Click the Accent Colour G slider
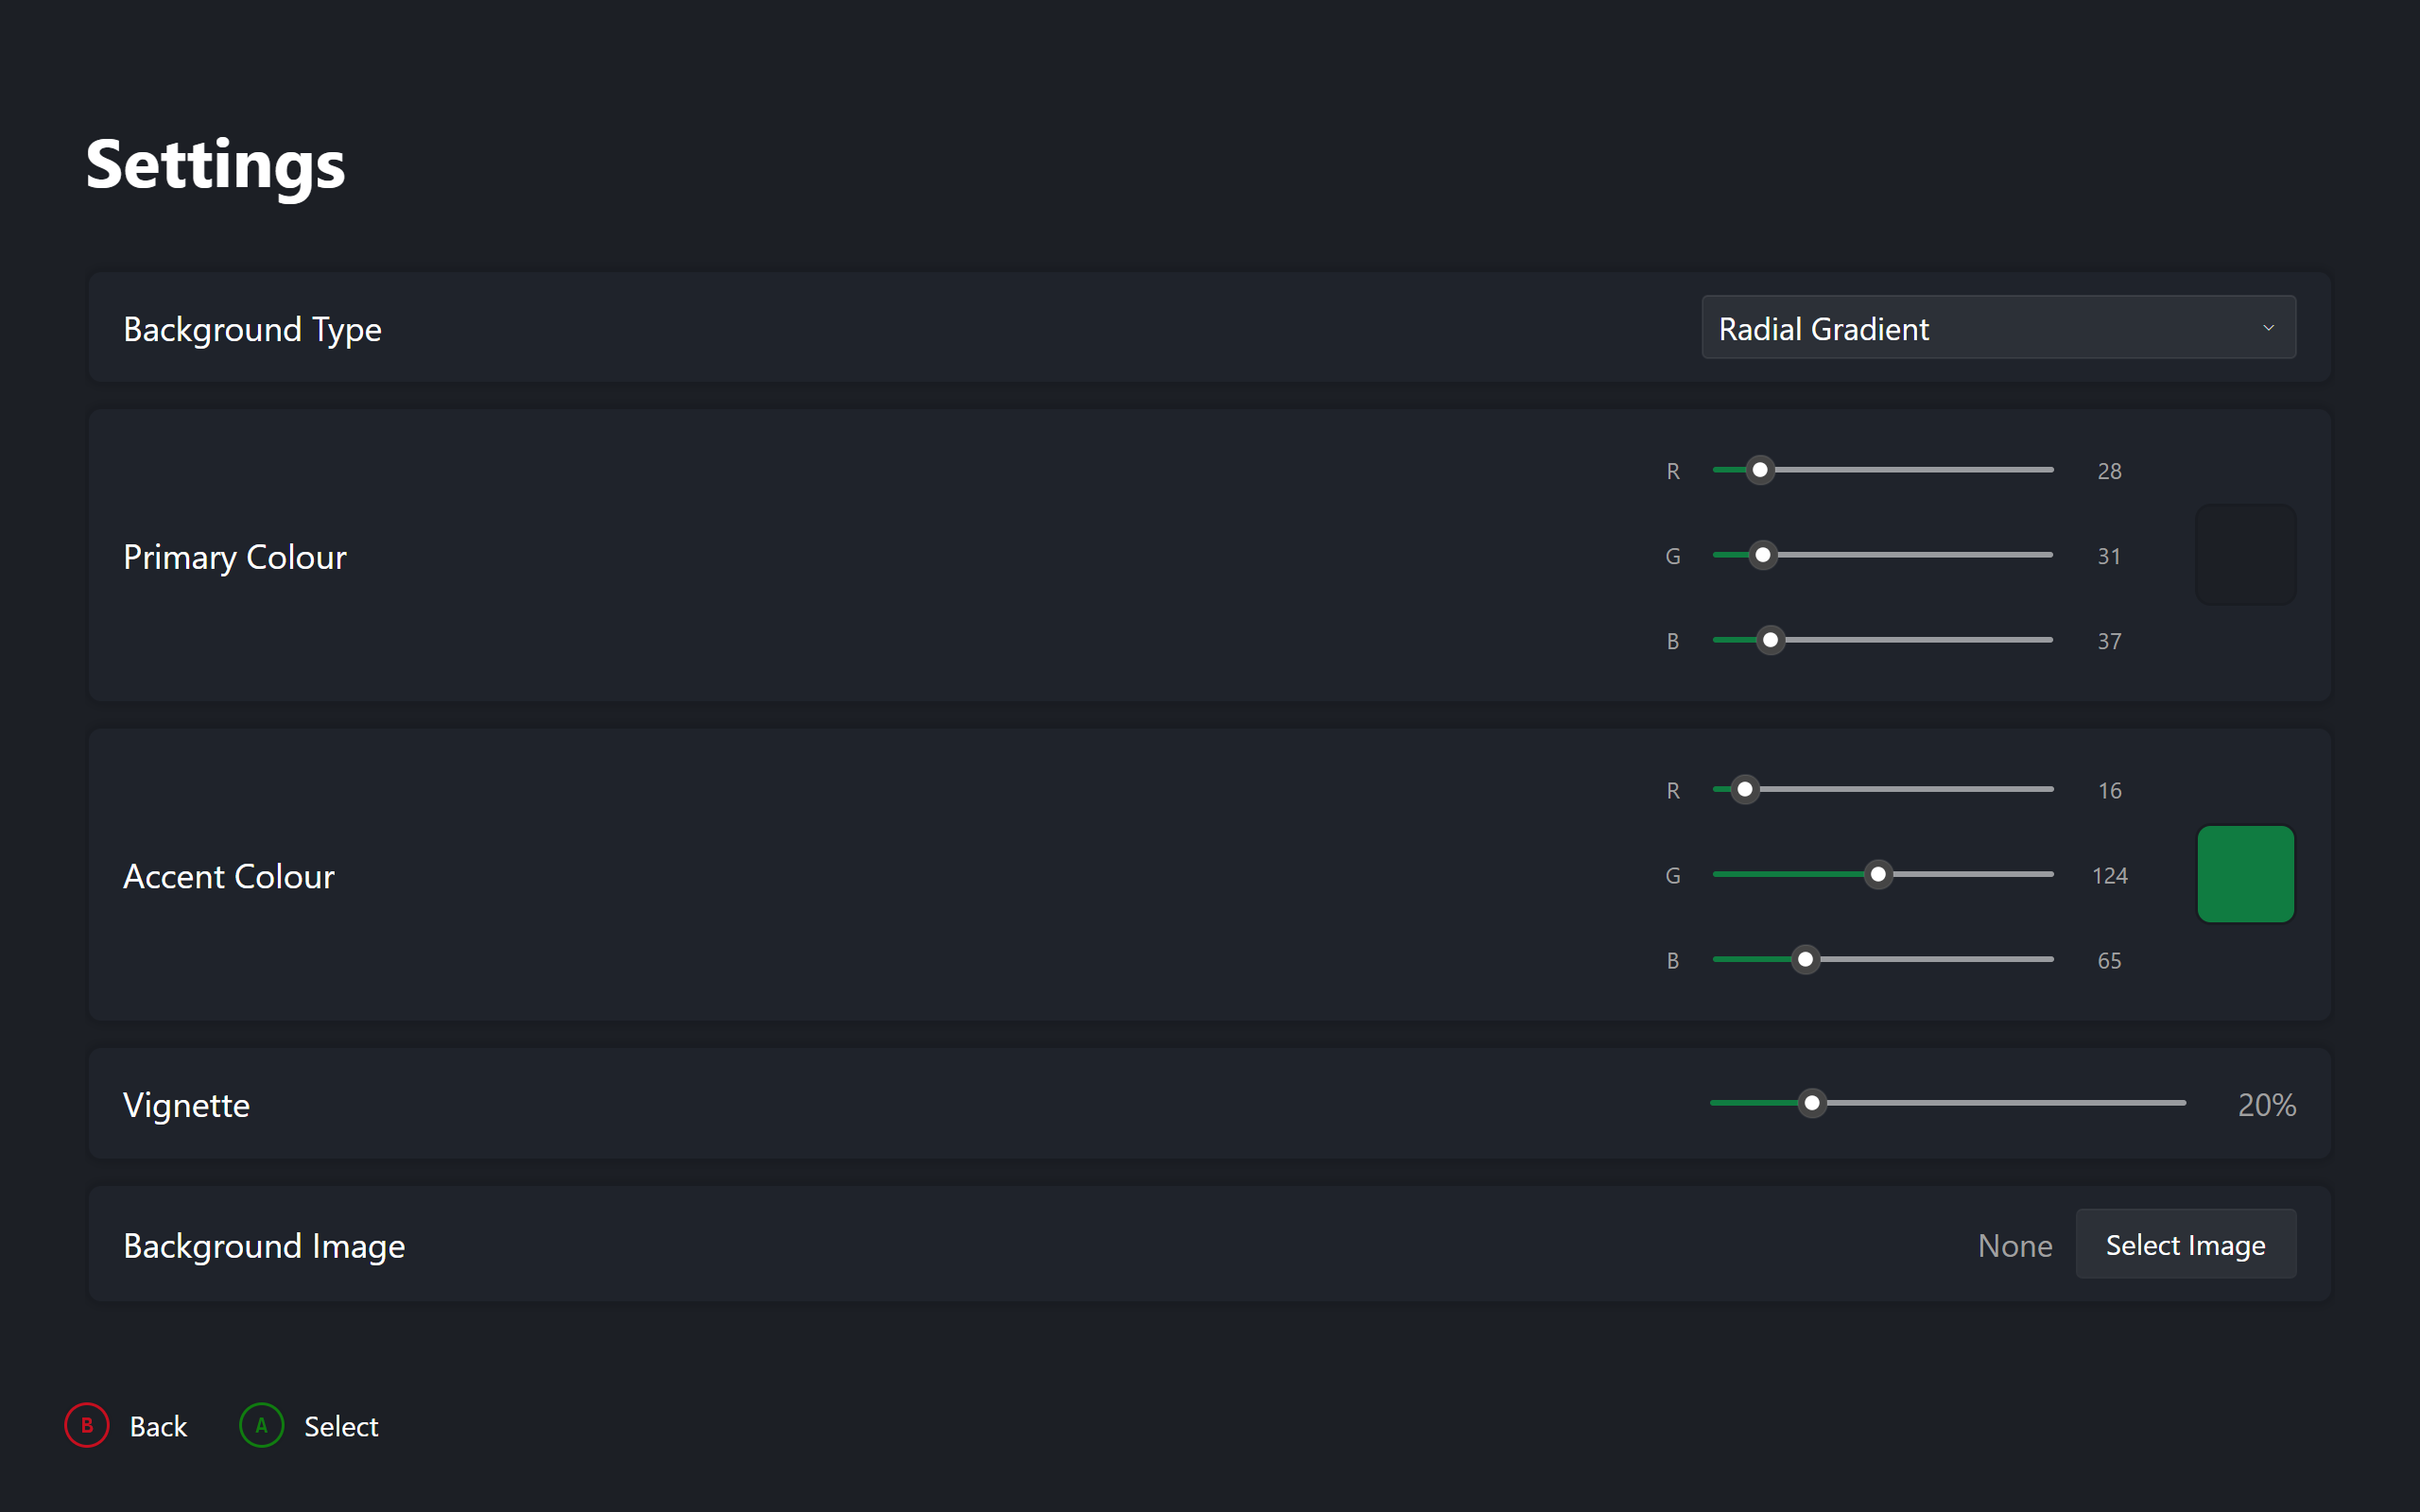 pos(1883,874)
